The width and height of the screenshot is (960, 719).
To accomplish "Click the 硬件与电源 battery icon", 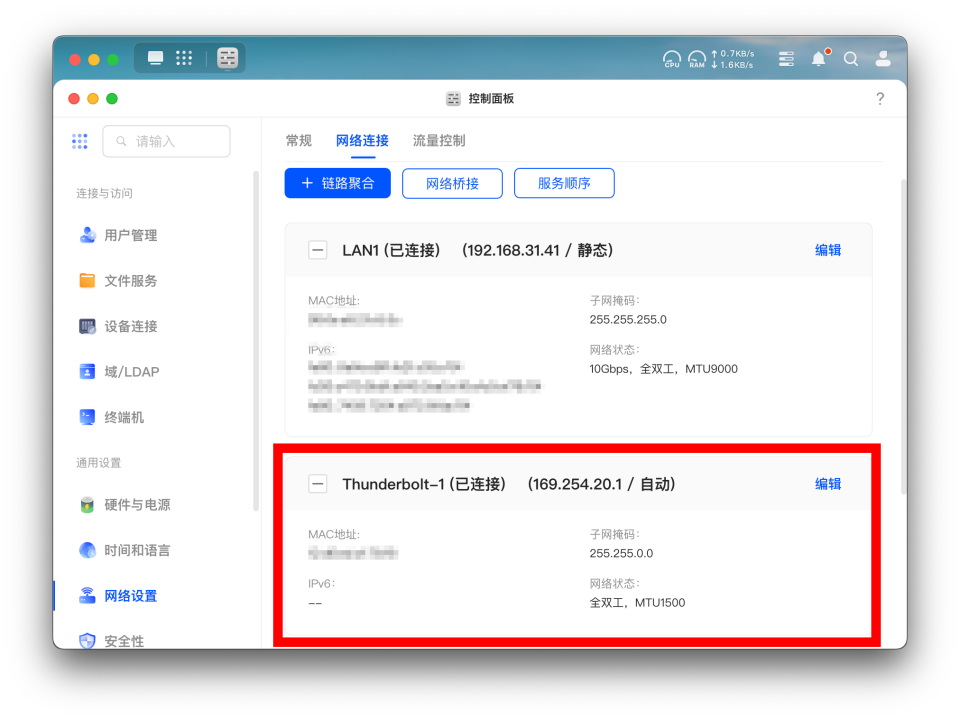I will [88, 505].
